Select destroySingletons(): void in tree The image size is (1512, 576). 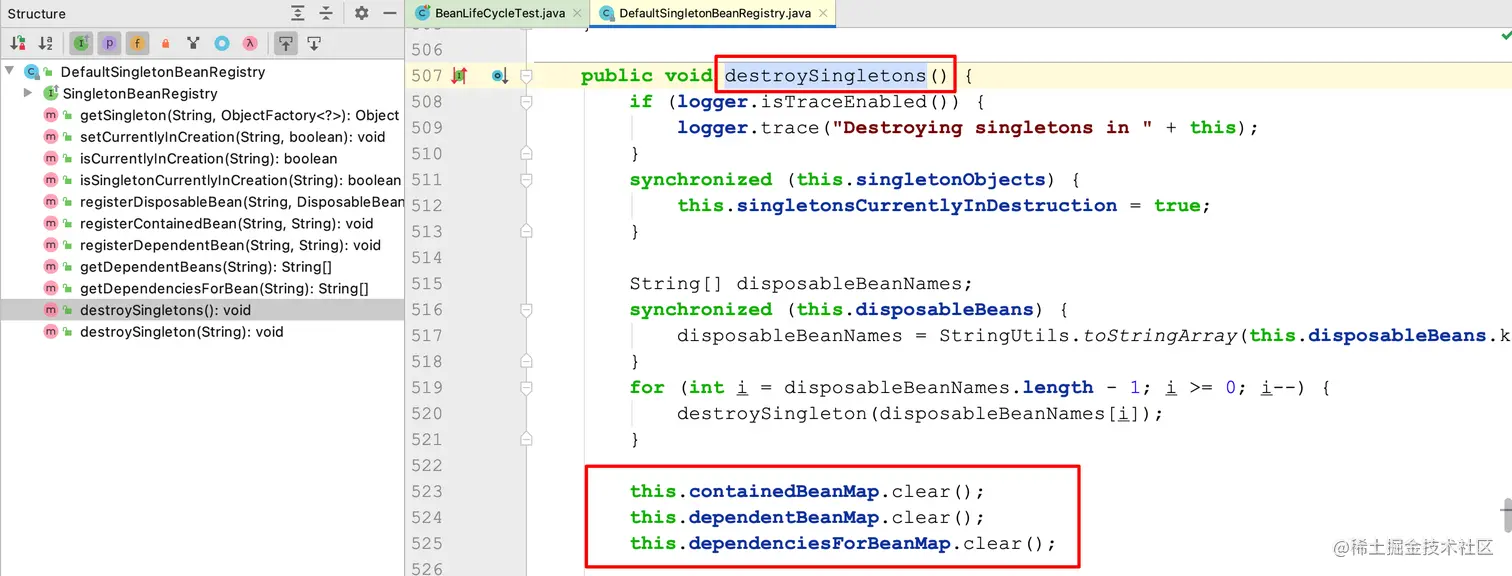166,310
